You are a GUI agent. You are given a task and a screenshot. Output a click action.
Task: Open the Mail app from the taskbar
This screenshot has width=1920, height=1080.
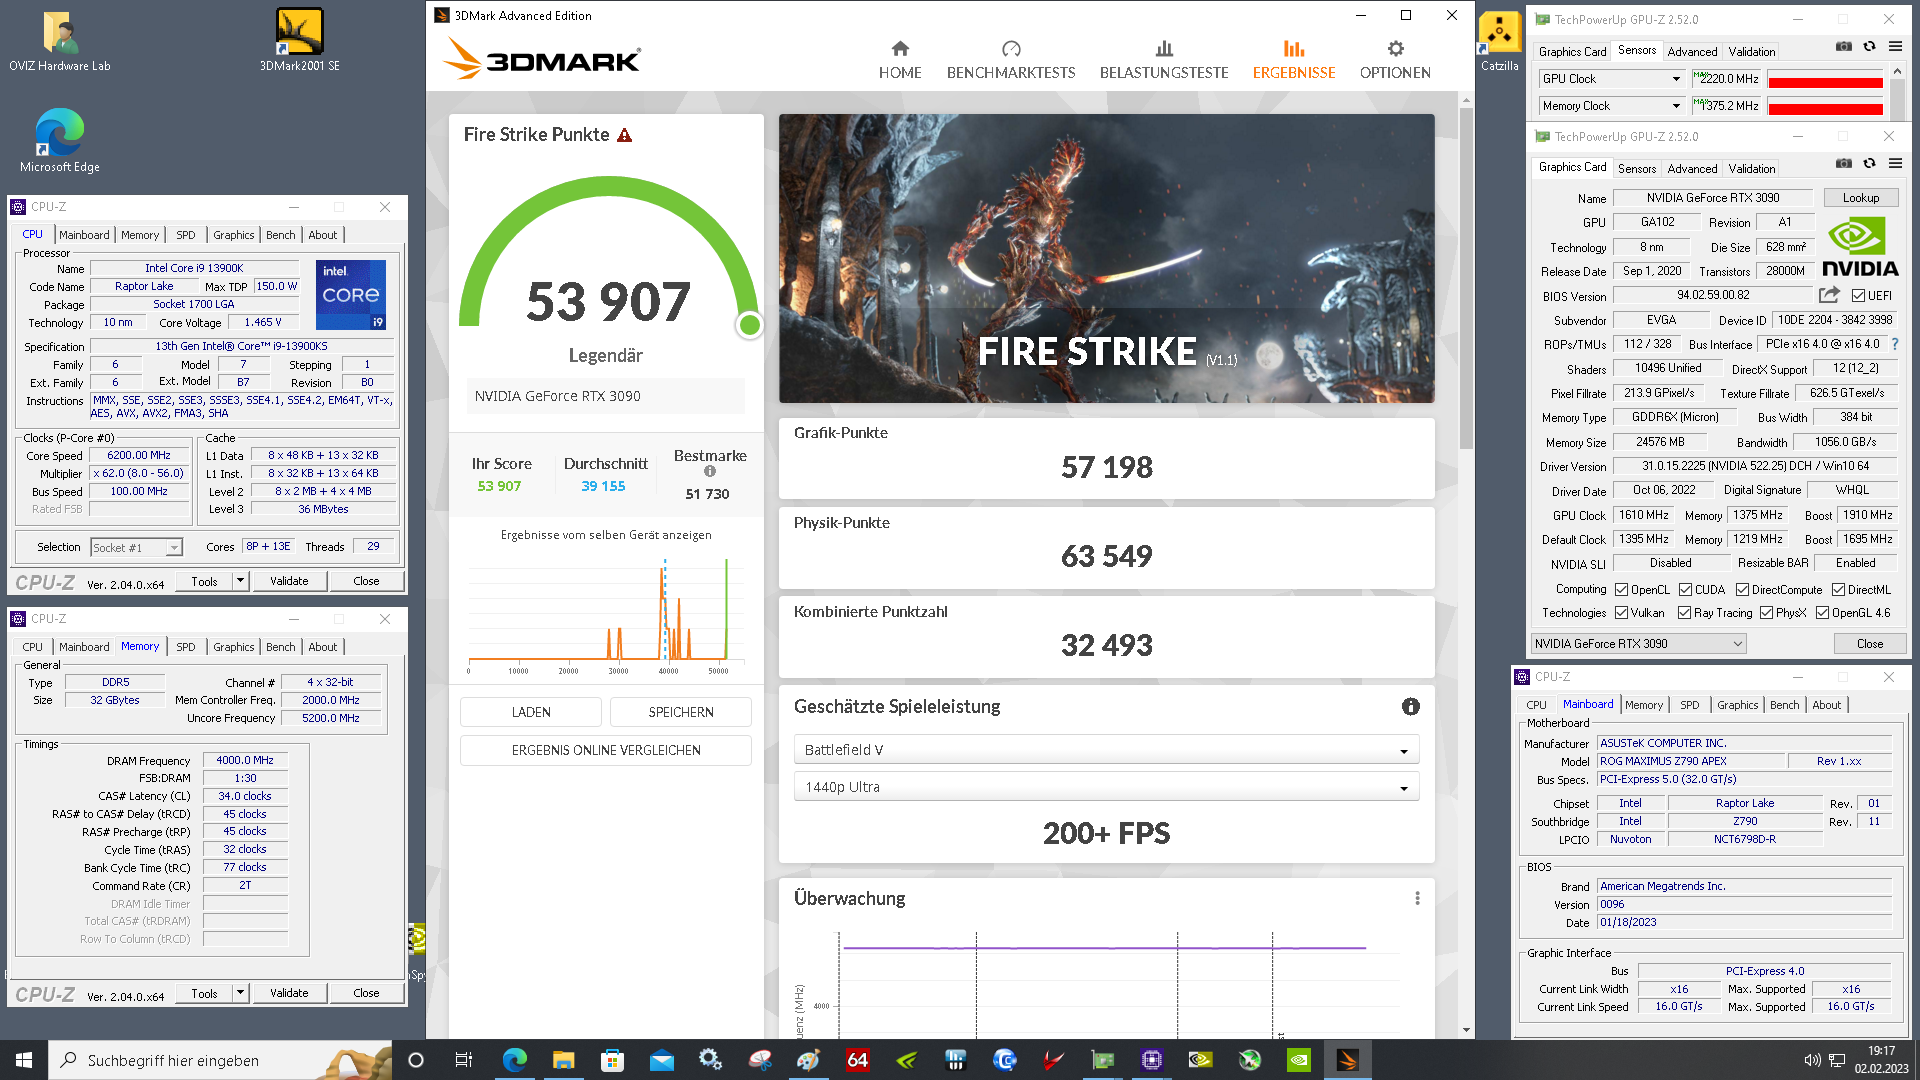pyautogui.click(x=661, y=1060)
